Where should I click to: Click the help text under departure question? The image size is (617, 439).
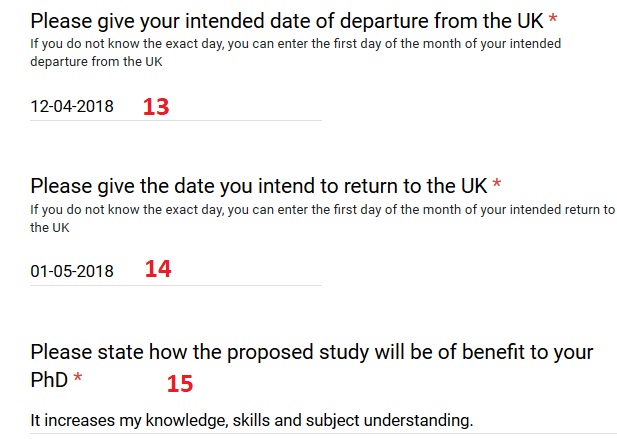pos(296,52)
